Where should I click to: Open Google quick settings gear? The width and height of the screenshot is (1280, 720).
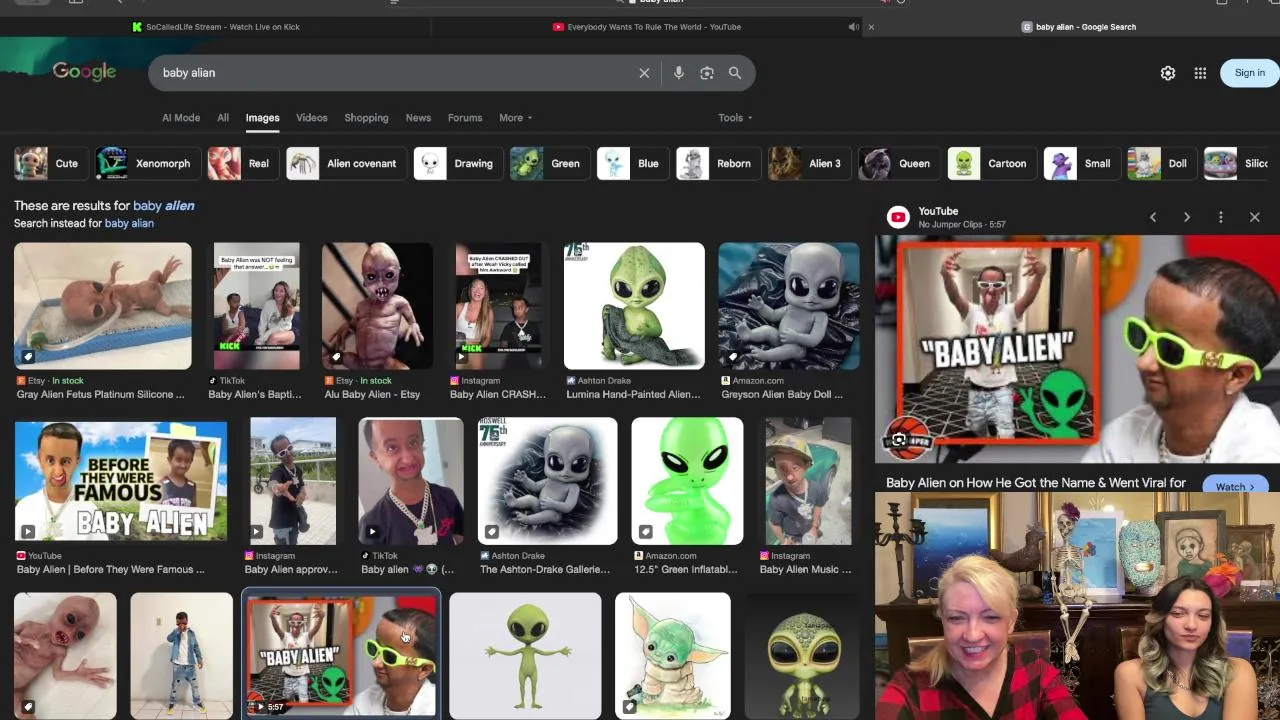[1168, 73]
